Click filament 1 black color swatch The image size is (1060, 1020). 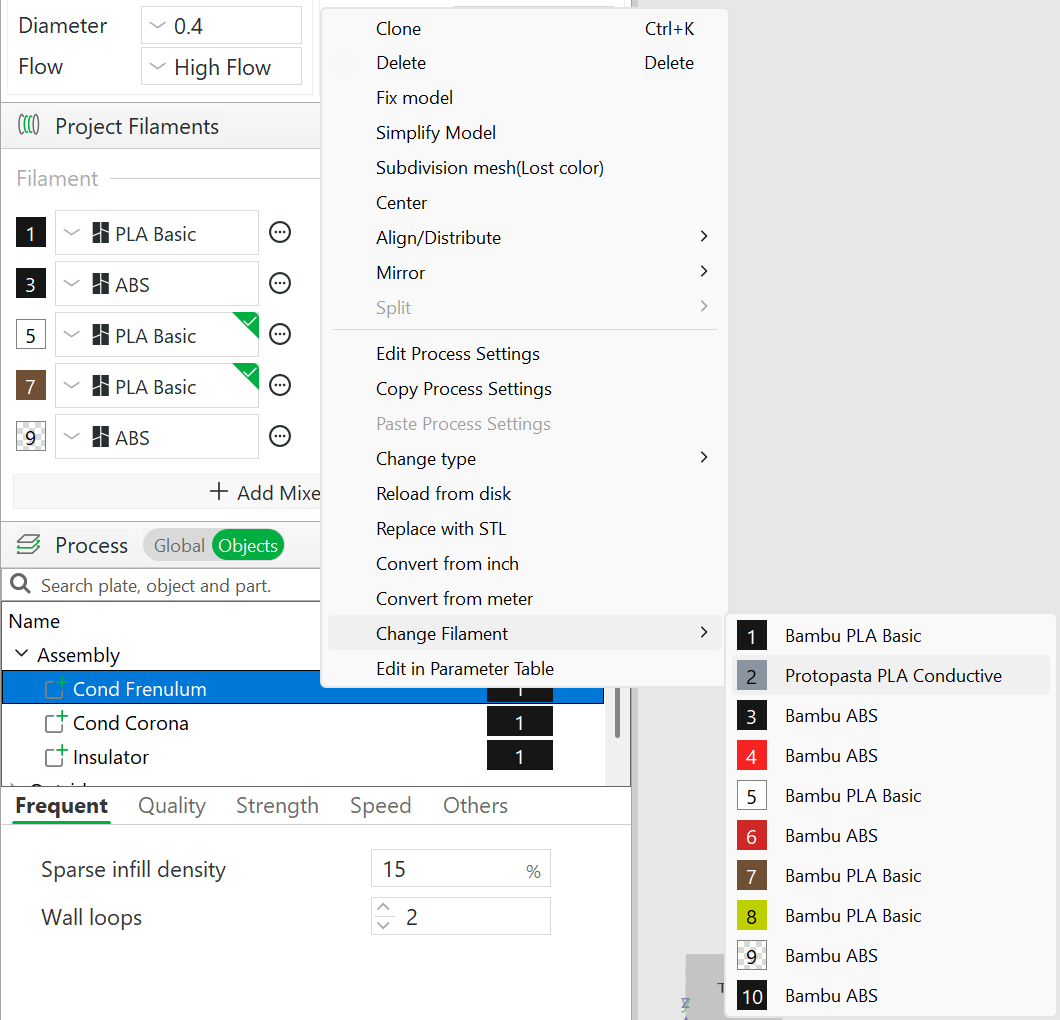30,233
